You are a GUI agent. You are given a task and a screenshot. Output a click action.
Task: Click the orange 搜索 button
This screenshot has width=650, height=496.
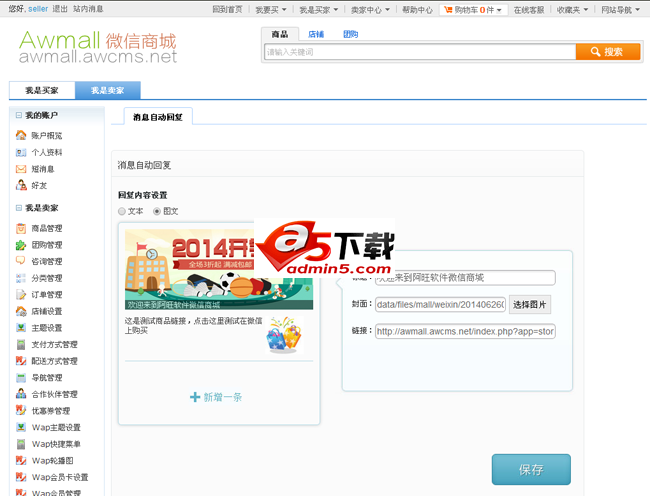pyautogui.click(x=608, y=52)
